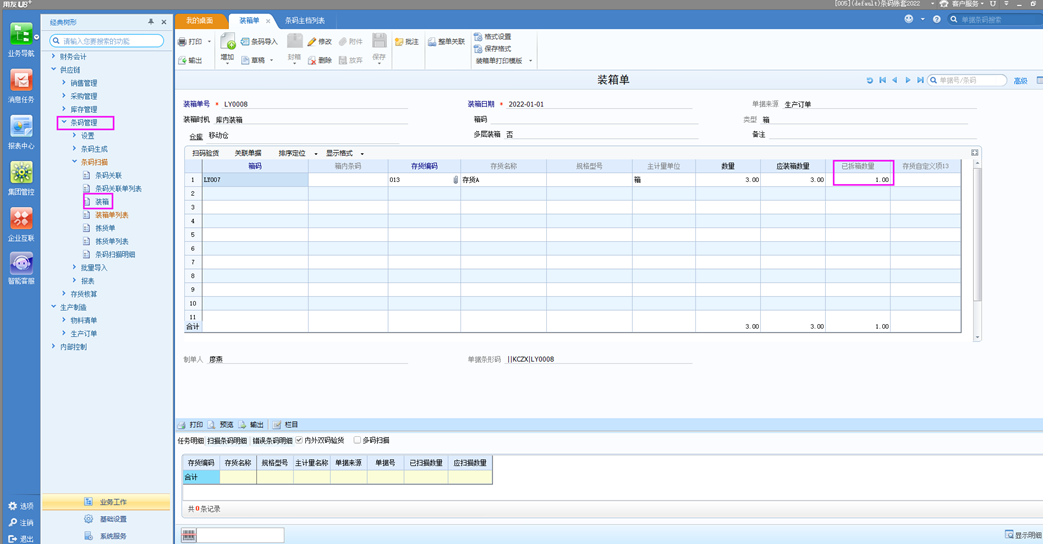
Task: Open 企业互联 sidebar icon
Action: coord(21,224)
